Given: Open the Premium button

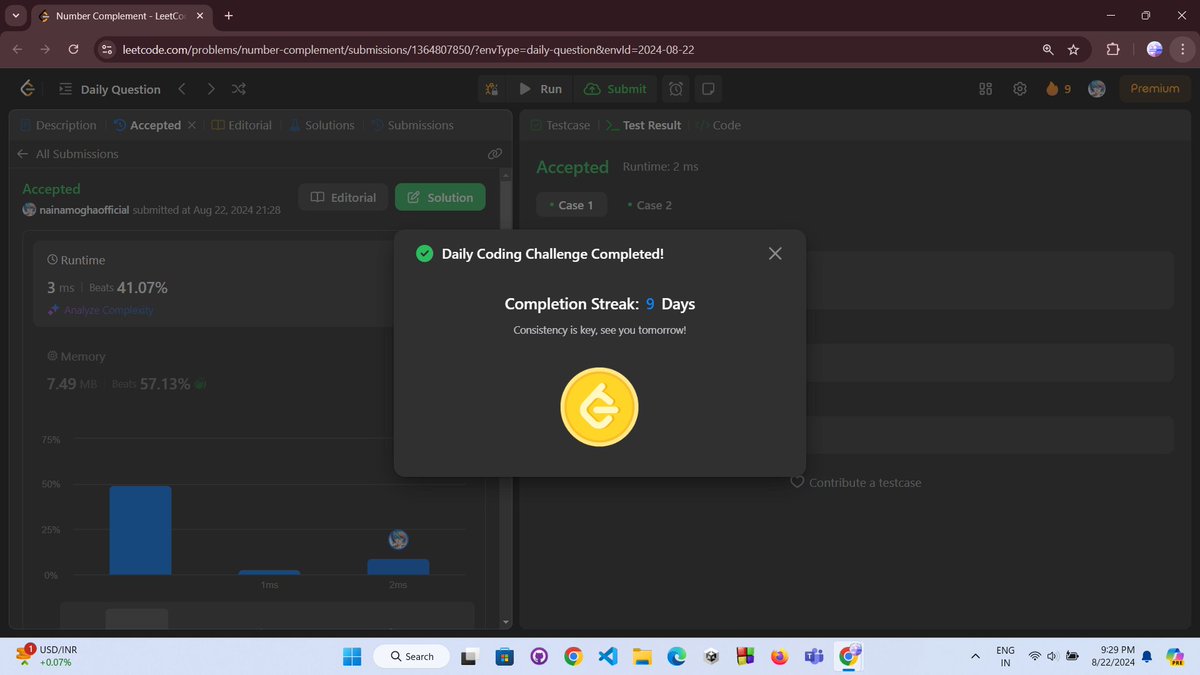Looking at the screenshot, I should tap(1155, 89).
